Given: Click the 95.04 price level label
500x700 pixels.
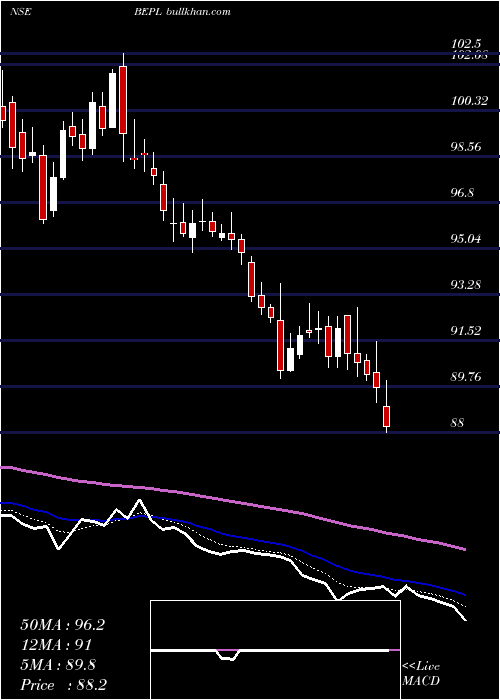Looking at the screenshot, I should [466, 239].
